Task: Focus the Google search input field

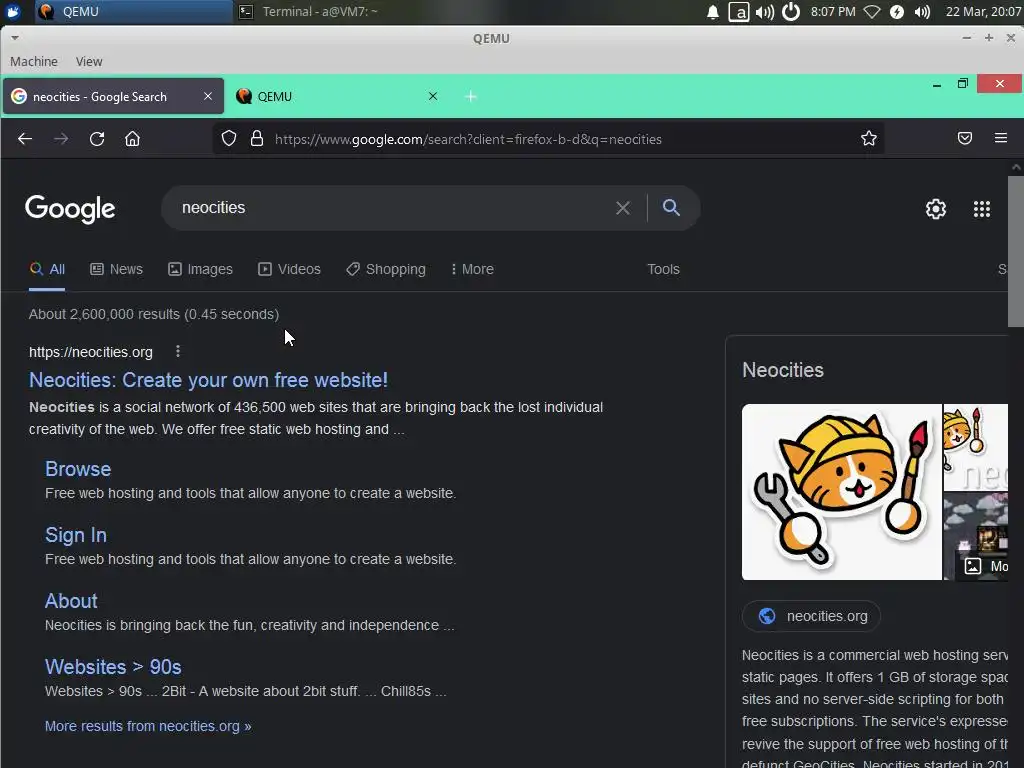Action: point(392,208)
